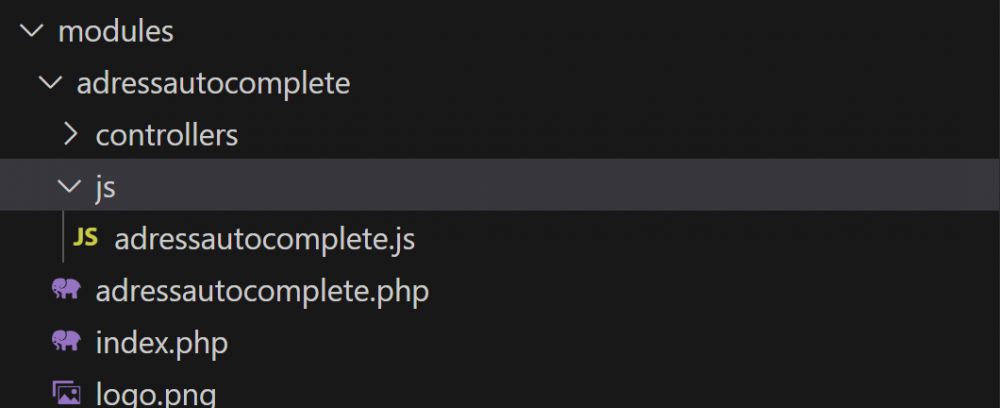Click the PHP elephant icon beside index.php
Viewport: 1000px width, 408px height.
pyautogui.click(x=67, y=342)
